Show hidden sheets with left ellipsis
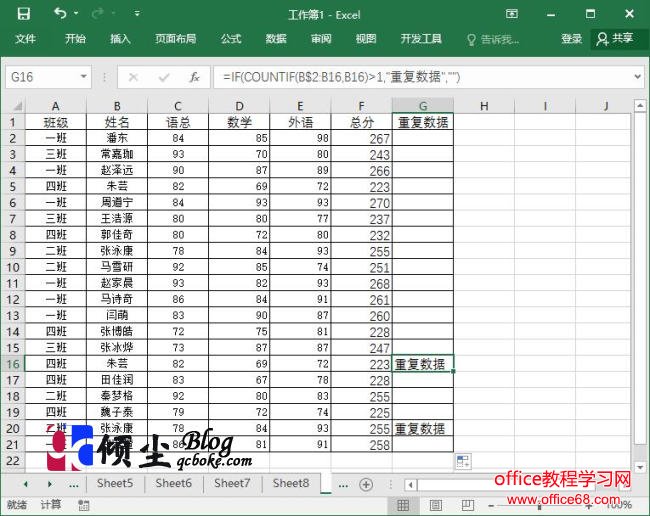Screen dimensions: 650x516 click(x=74, y=484)
